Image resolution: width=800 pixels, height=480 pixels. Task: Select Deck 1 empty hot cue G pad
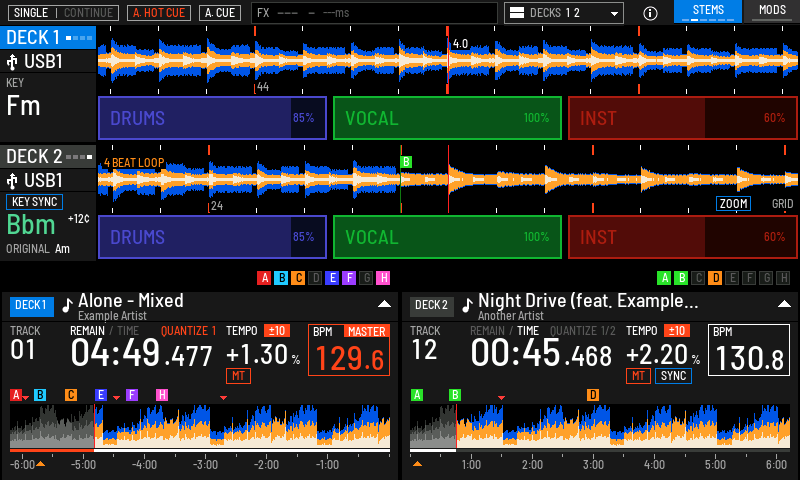click(366, 278)
